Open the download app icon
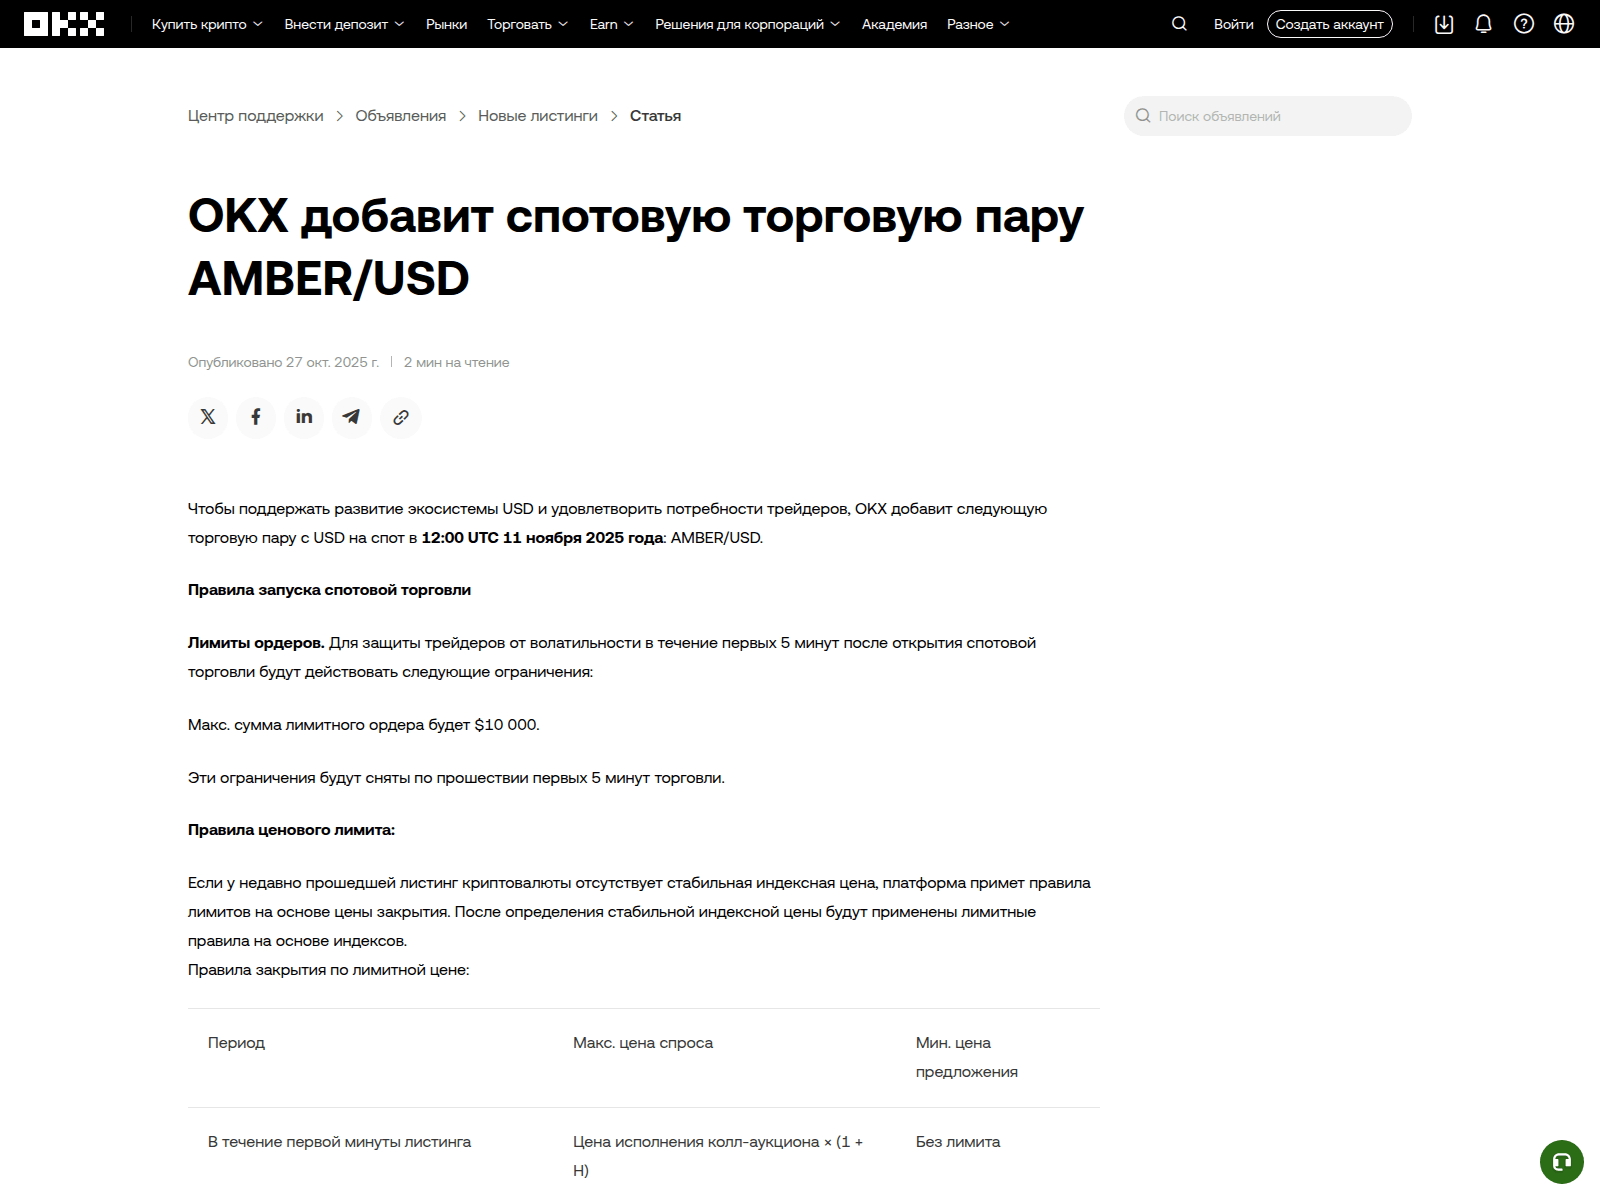The width and height of the screenshot is (1600, 1200). (x=1444, y=24)
